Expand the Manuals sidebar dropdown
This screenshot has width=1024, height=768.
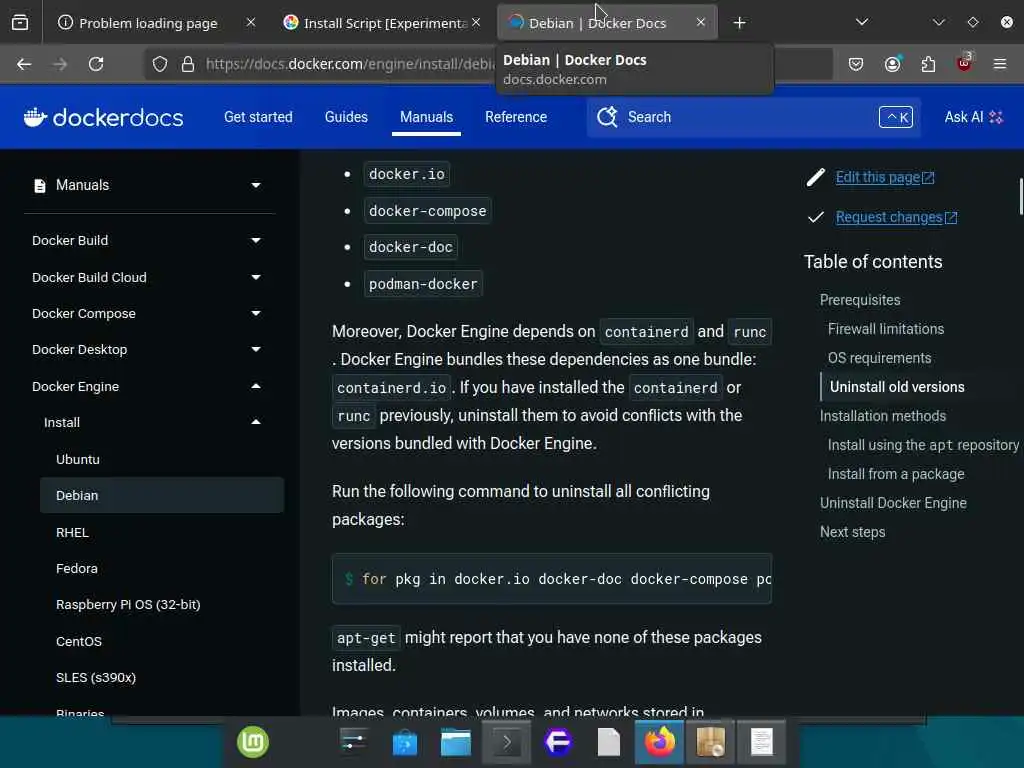click(x=256, y=185)
